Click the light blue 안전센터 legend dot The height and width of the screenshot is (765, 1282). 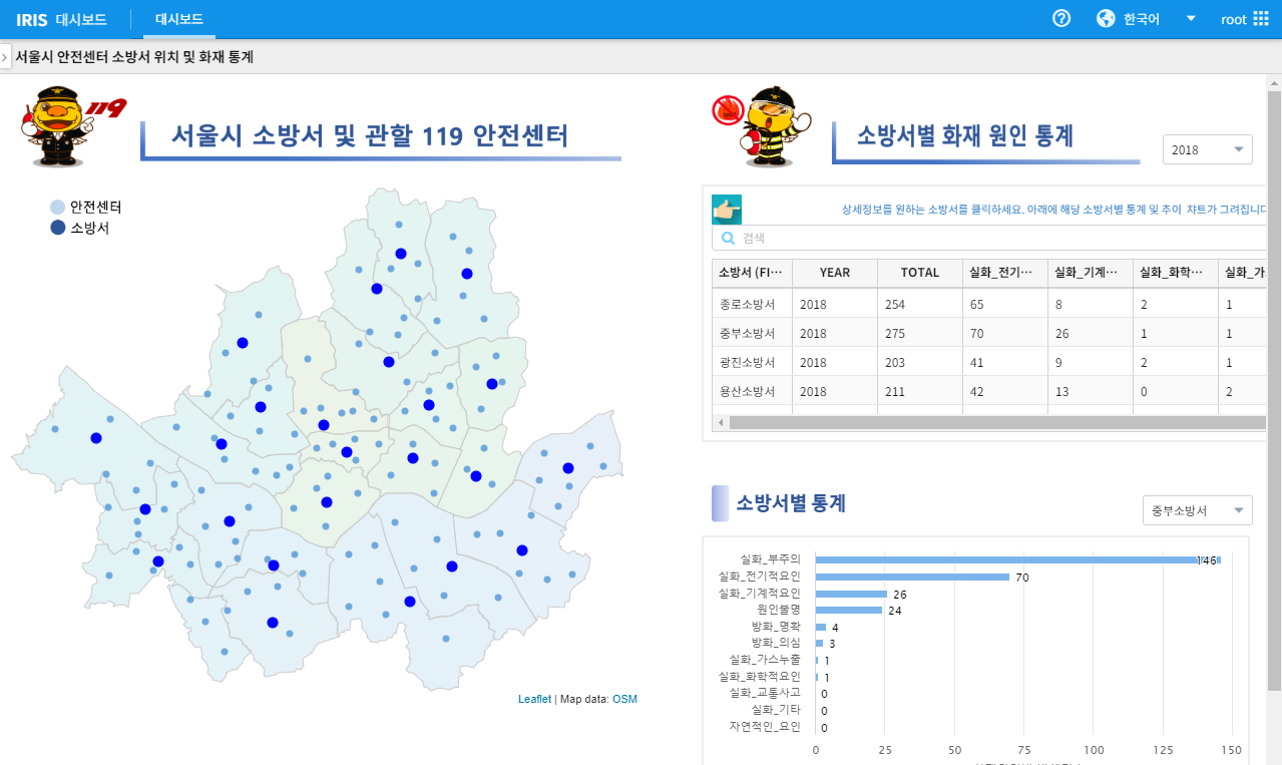58,207
